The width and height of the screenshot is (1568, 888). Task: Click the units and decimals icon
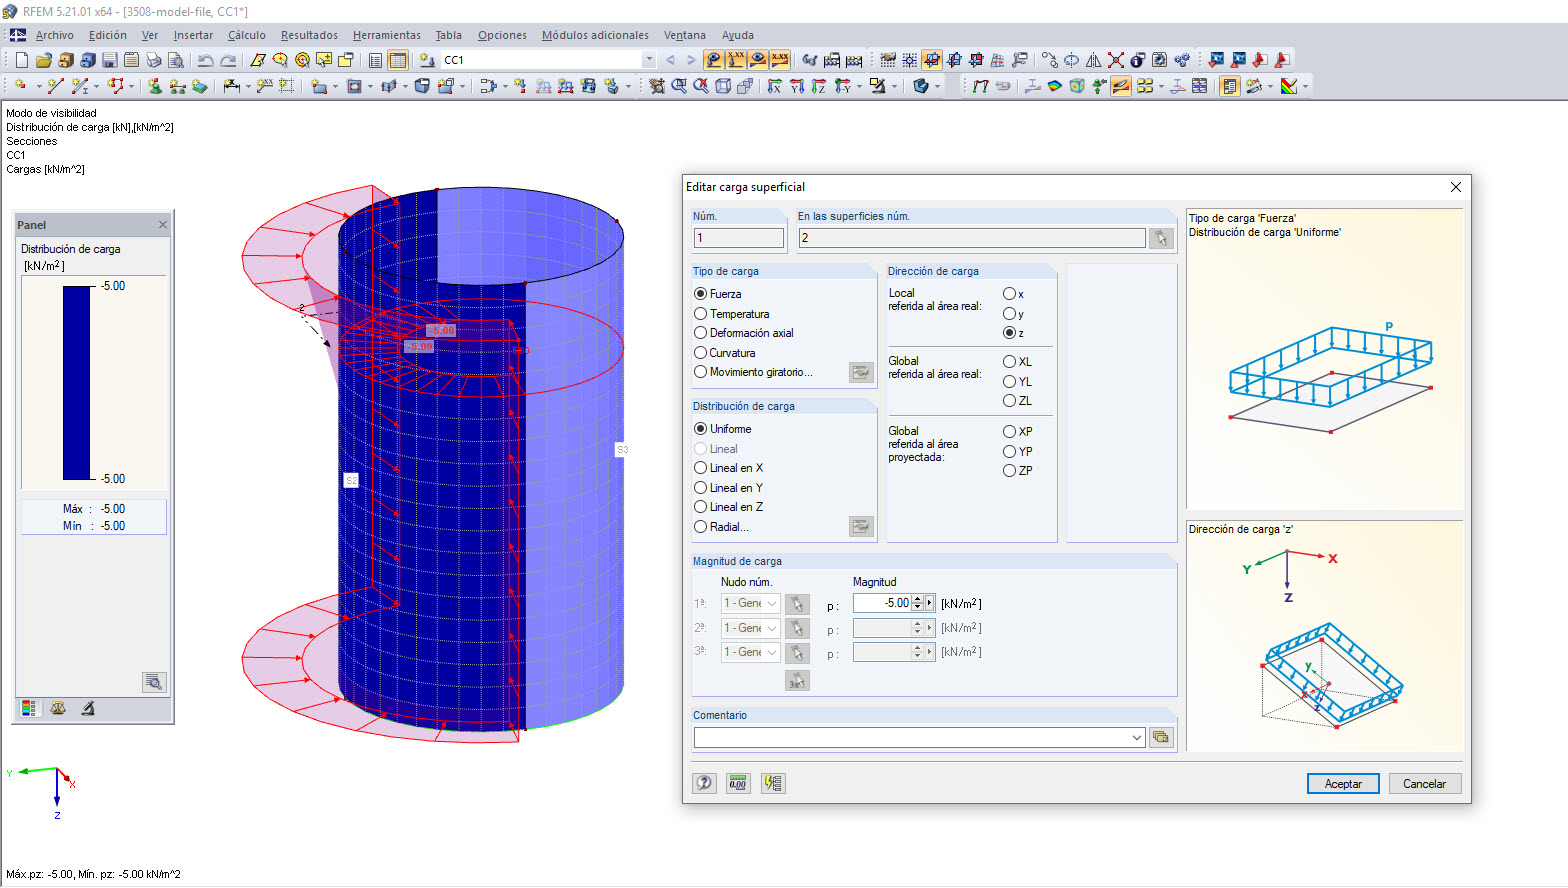738,783
